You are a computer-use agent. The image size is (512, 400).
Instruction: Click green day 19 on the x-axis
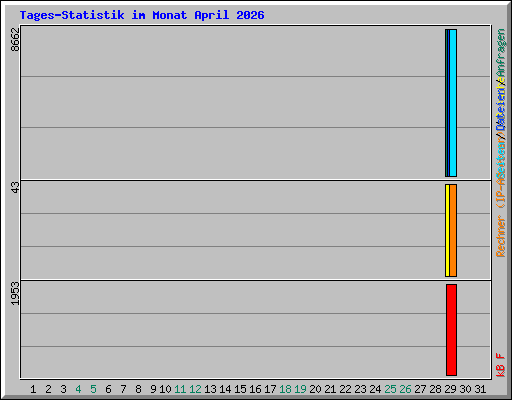(x=300, y=389)
